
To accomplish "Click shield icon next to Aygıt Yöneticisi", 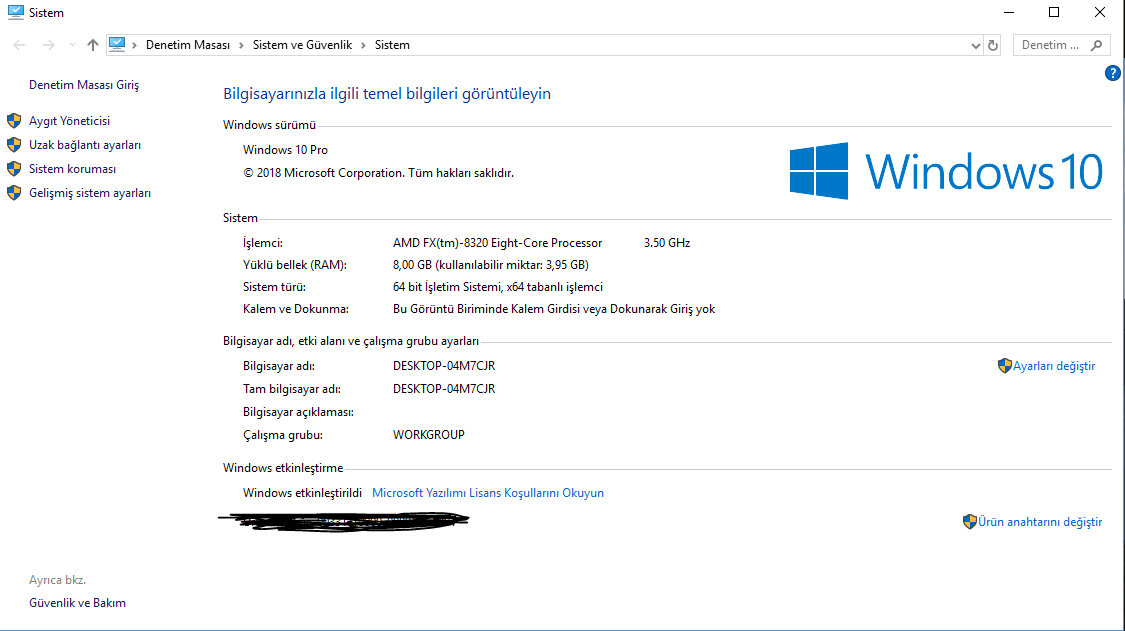I will click(14, 121).
